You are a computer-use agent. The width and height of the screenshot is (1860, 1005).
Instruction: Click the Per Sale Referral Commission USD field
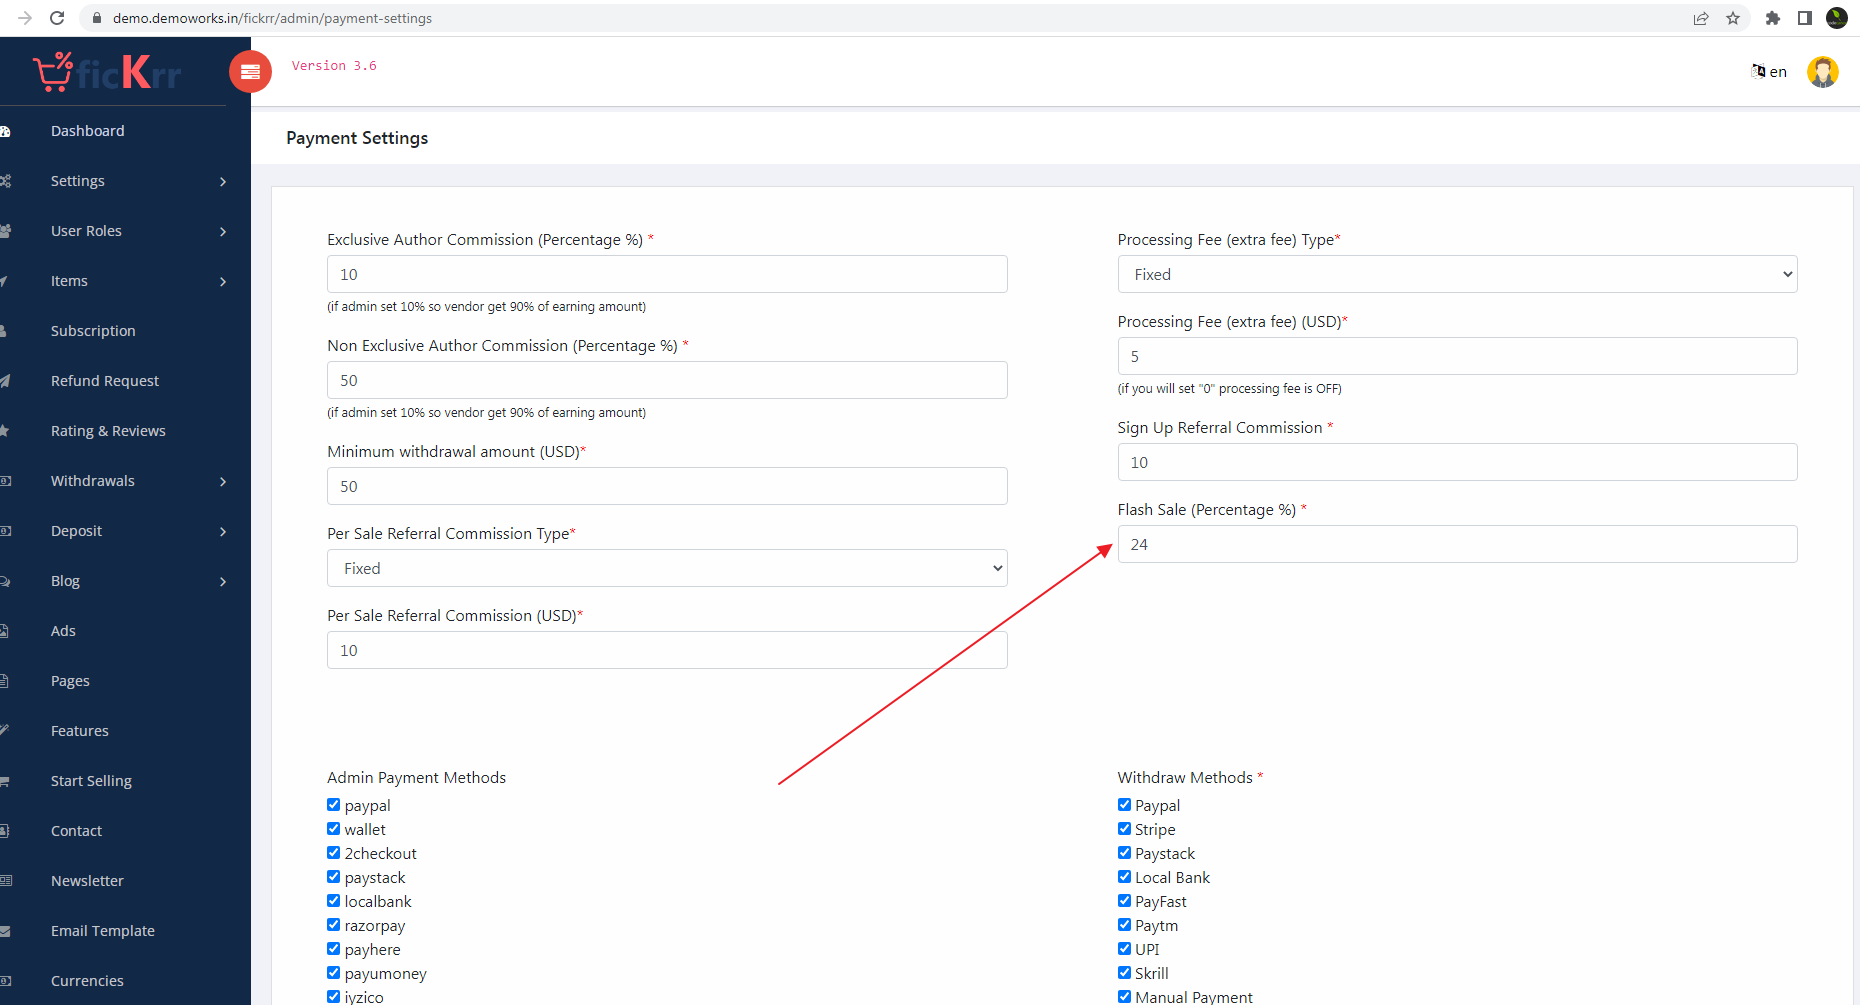point(667,650)
